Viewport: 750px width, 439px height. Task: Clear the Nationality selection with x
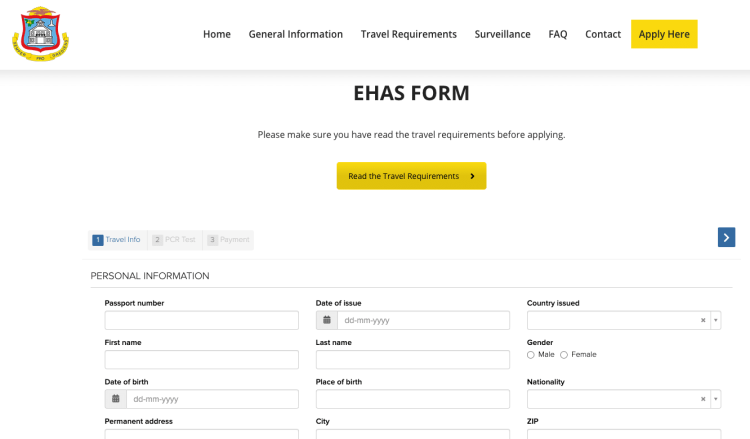tap(703, 399)
